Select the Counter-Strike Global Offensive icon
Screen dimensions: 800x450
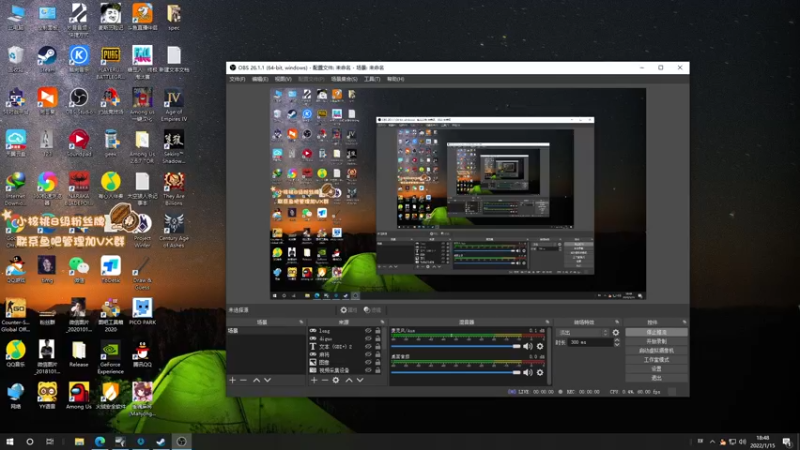15,315
